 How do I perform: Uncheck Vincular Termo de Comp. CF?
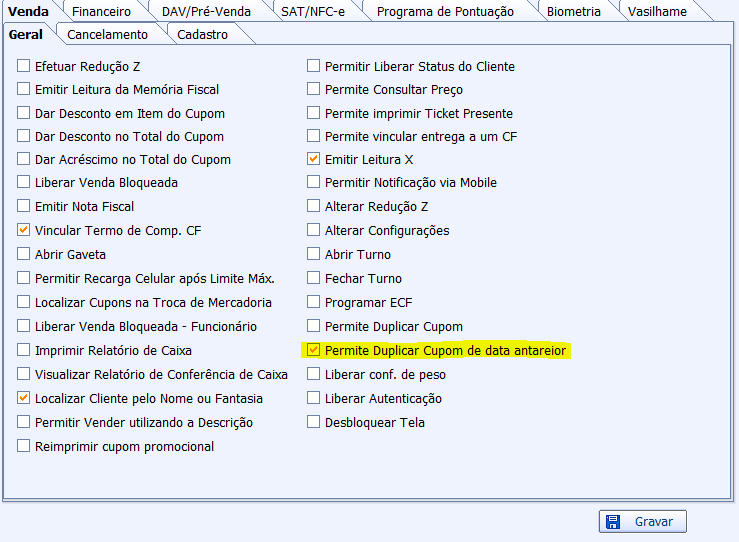click(24, 231)
